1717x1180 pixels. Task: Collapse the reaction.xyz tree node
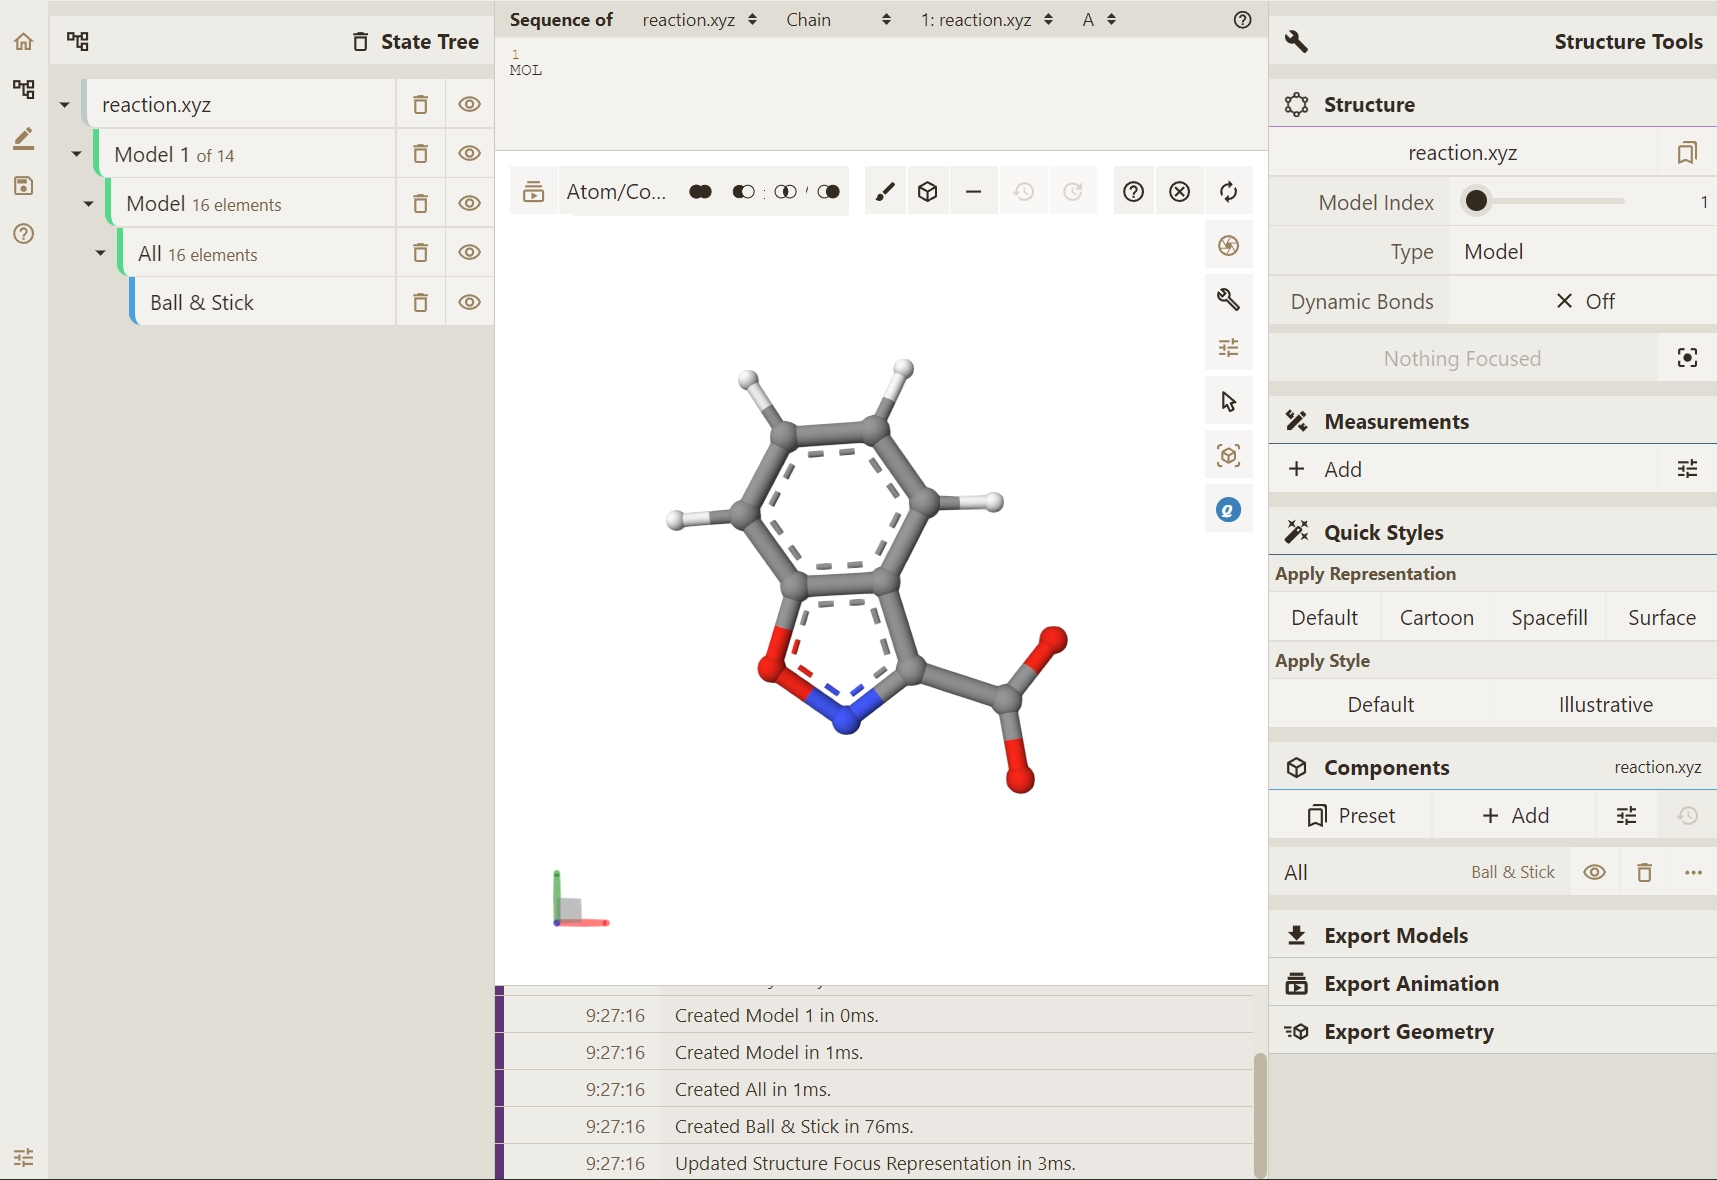tap(65, 105)
